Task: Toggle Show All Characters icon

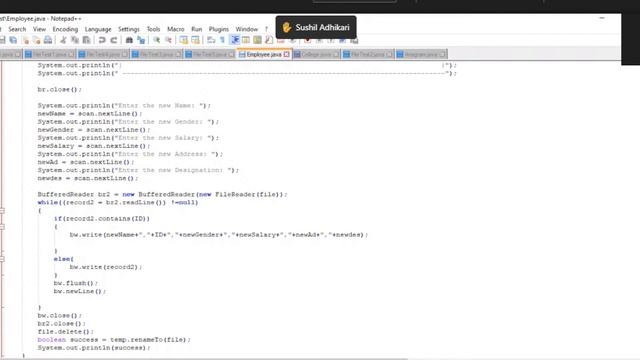Action: click(x=222, y=40)
